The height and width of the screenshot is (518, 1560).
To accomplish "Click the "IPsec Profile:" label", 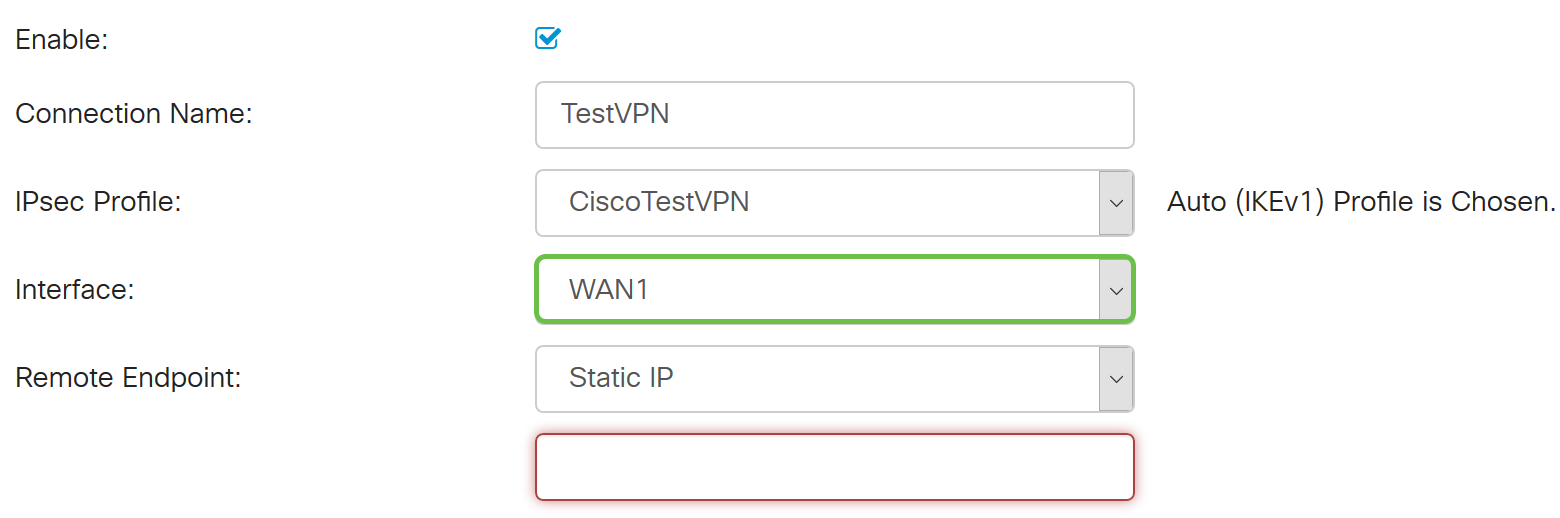I will click(x=98, y=202).
